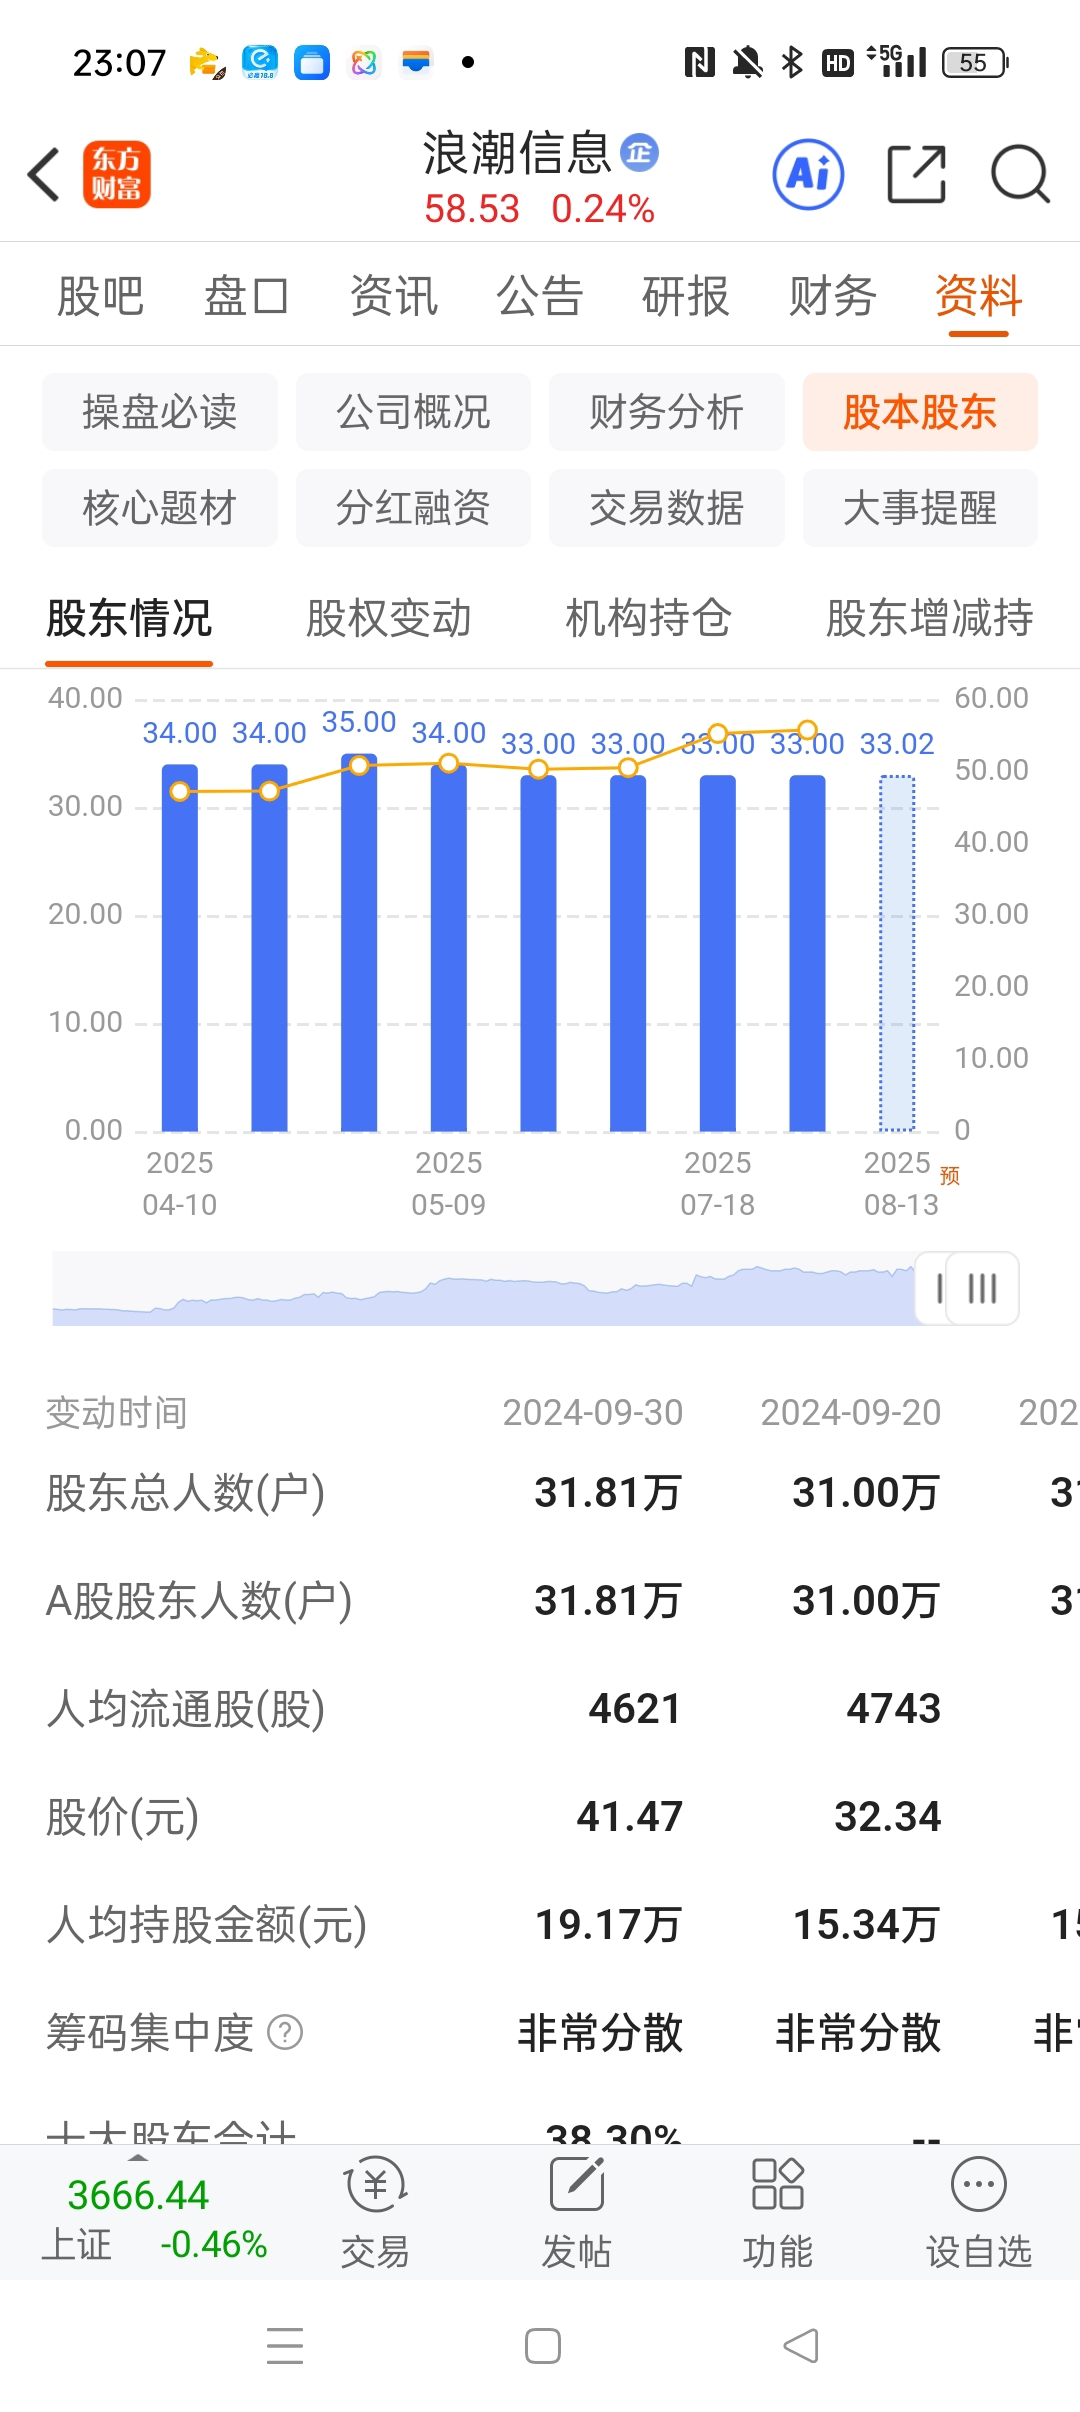Tap the 设自选 ellipsis icon
The height and width of the screenshot is (2412, 1080).
[978, 2185]
